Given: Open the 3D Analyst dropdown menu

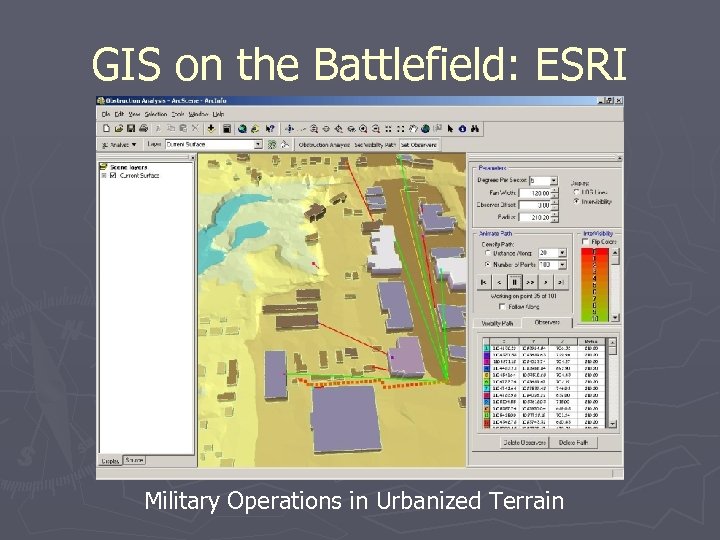Looking at the screenshot, I should tap(119, 145).
